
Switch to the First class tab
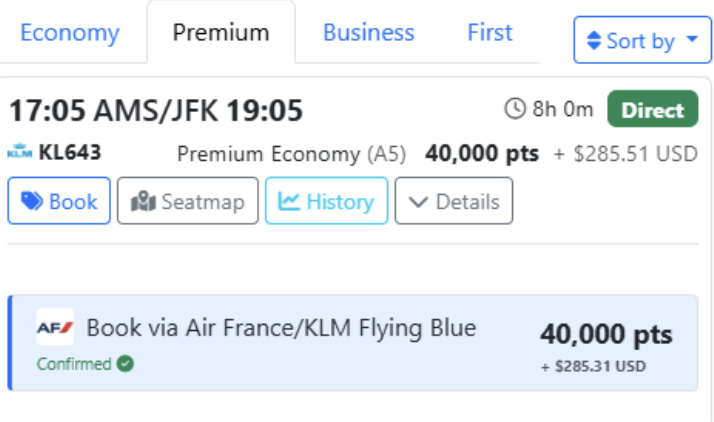pyautogui.click(x=490, y=33)
